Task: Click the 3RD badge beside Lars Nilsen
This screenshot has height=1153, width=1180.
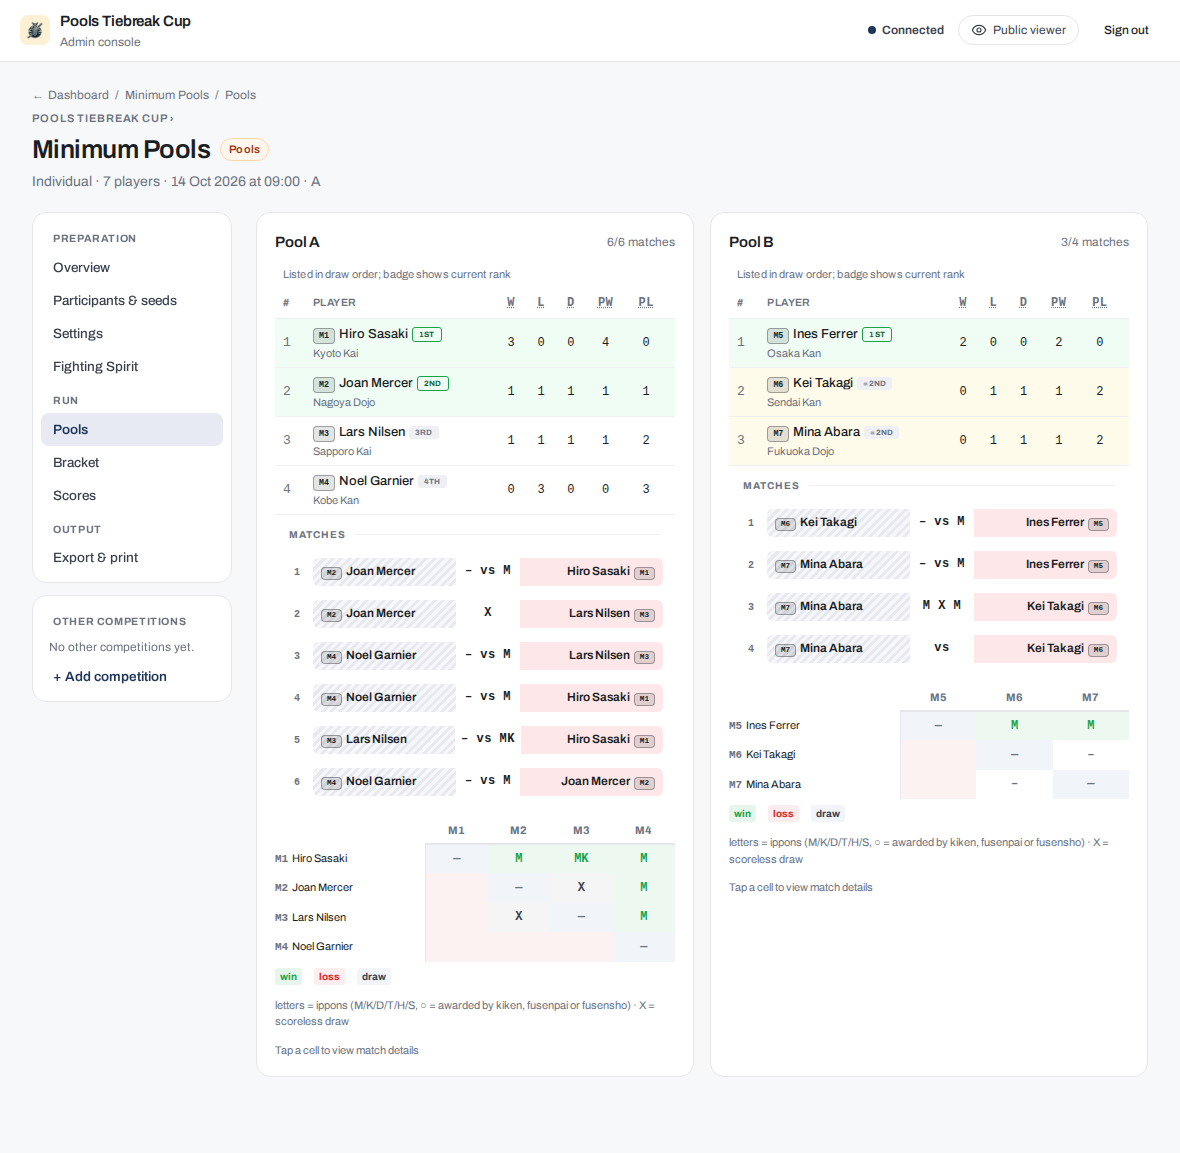Action: [x=424, y=432]
